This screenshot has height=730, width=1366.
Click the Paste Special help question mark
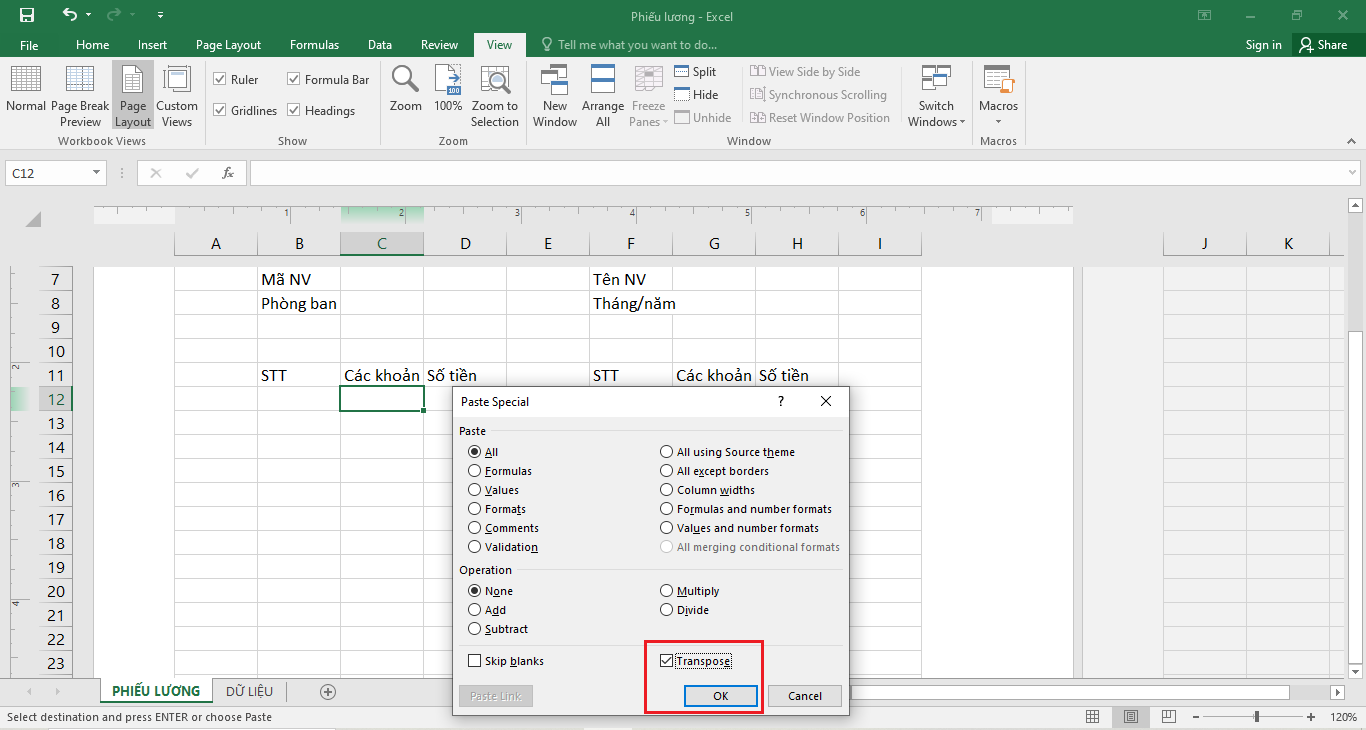(781, 401)
